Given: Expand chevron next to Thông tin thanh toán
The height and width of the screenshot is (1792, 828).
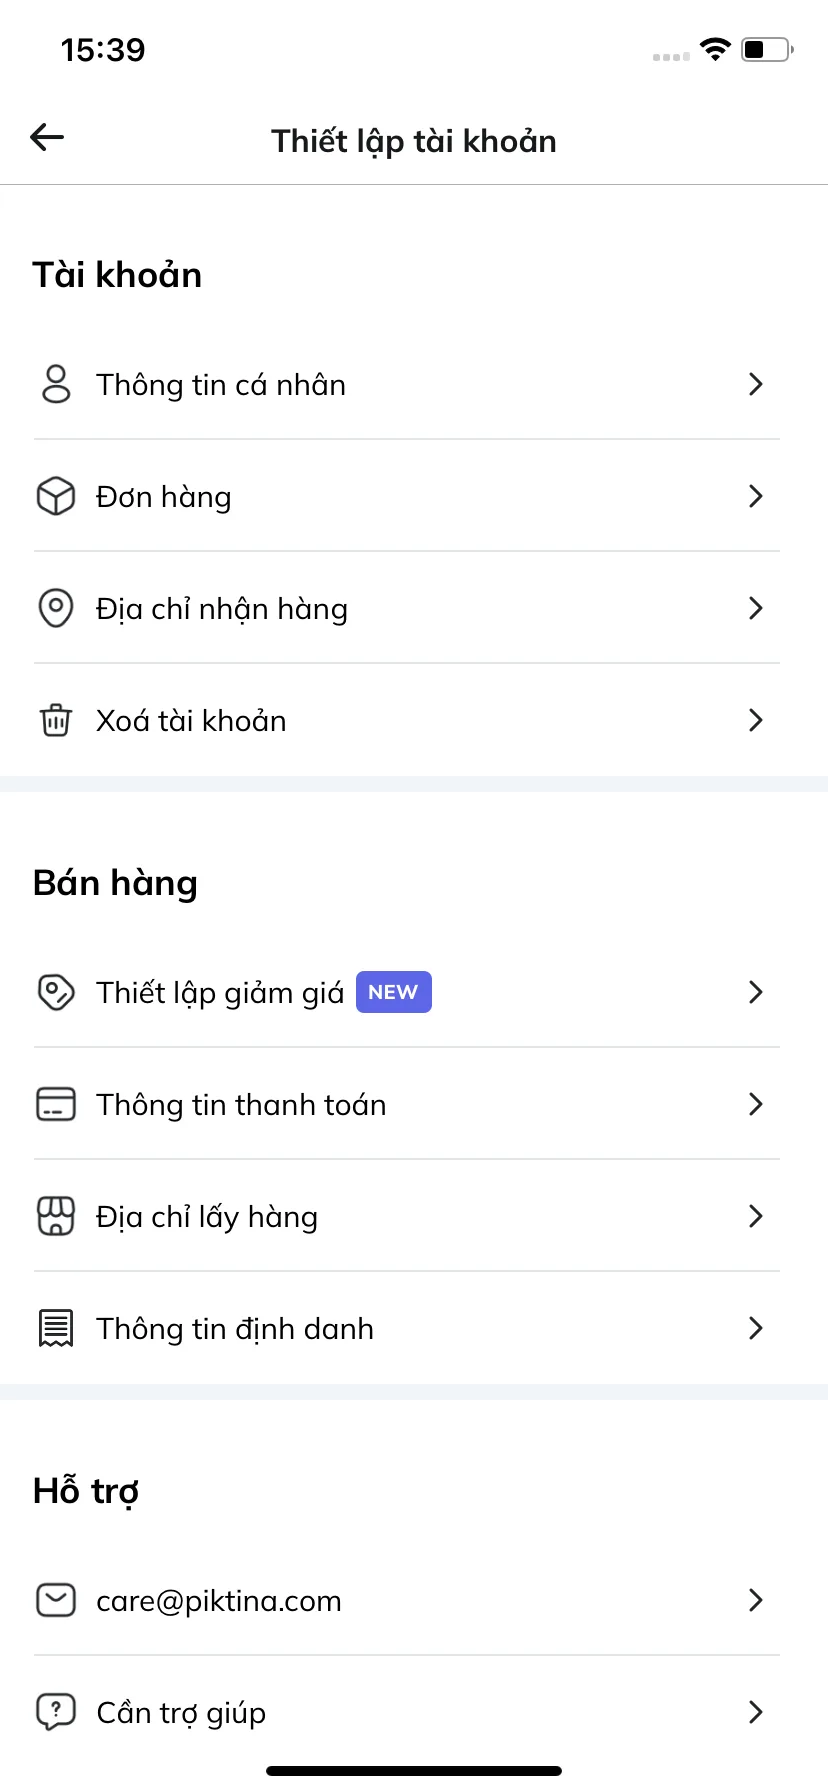Looking at the screenshot, I should pos(756,1104).
